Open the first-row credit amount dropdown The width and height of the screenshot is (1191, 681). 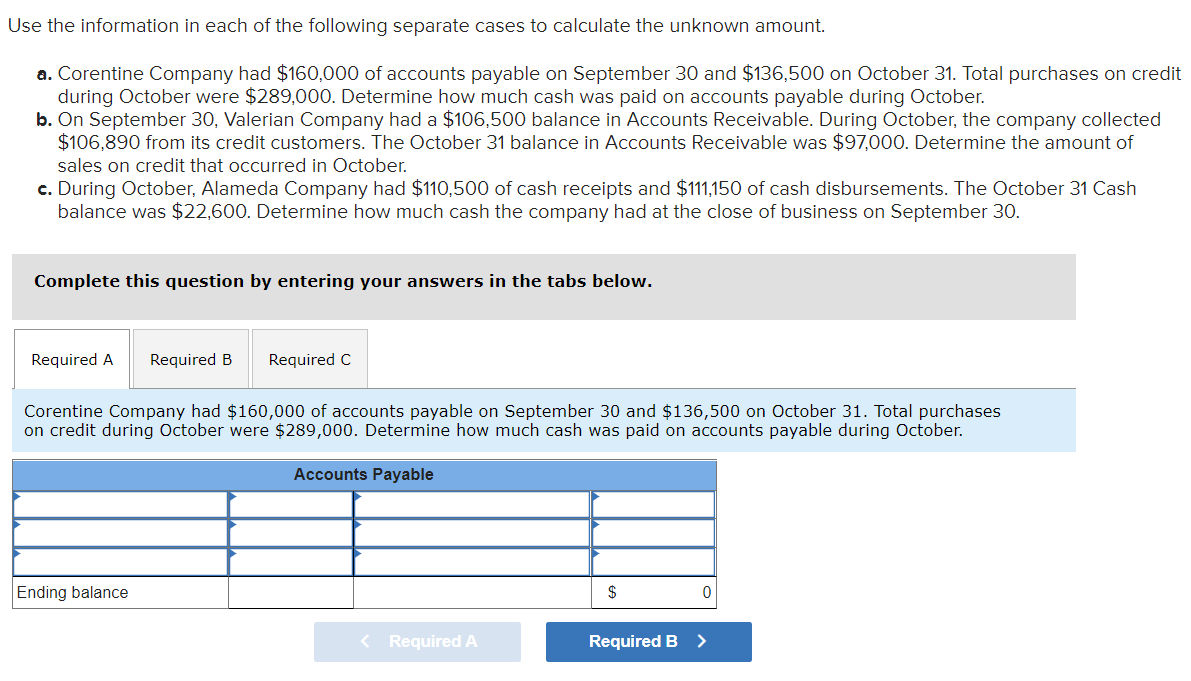tap(652, 504)
